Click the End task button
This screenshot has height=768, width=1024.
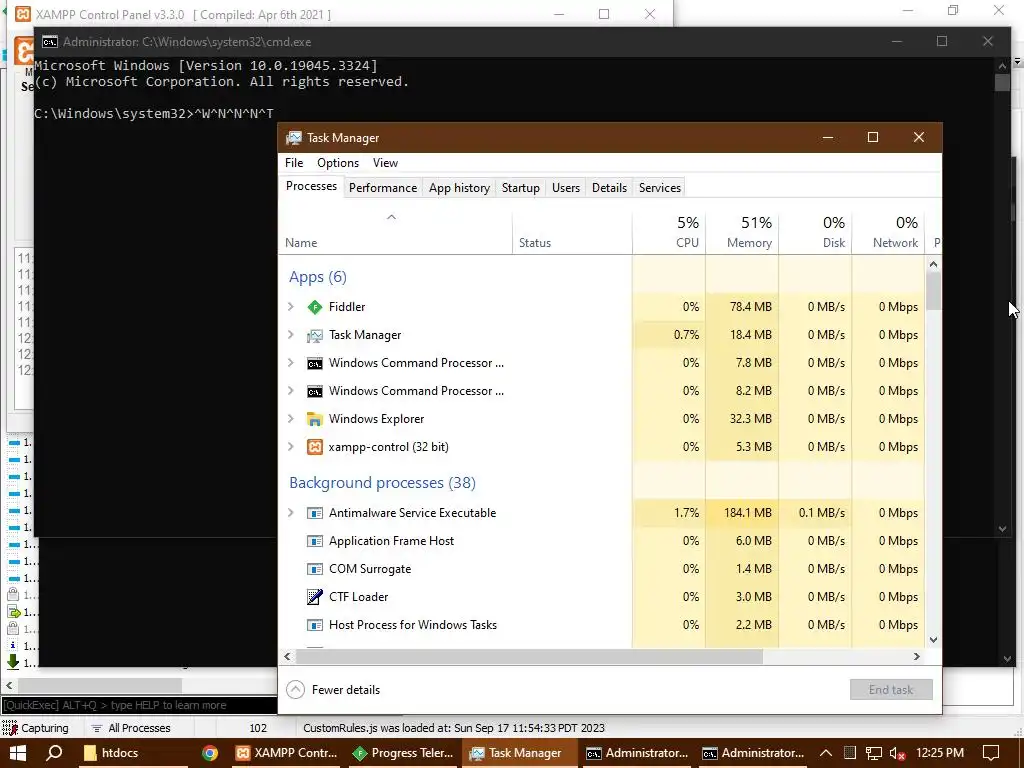click(x=891, y=690)
